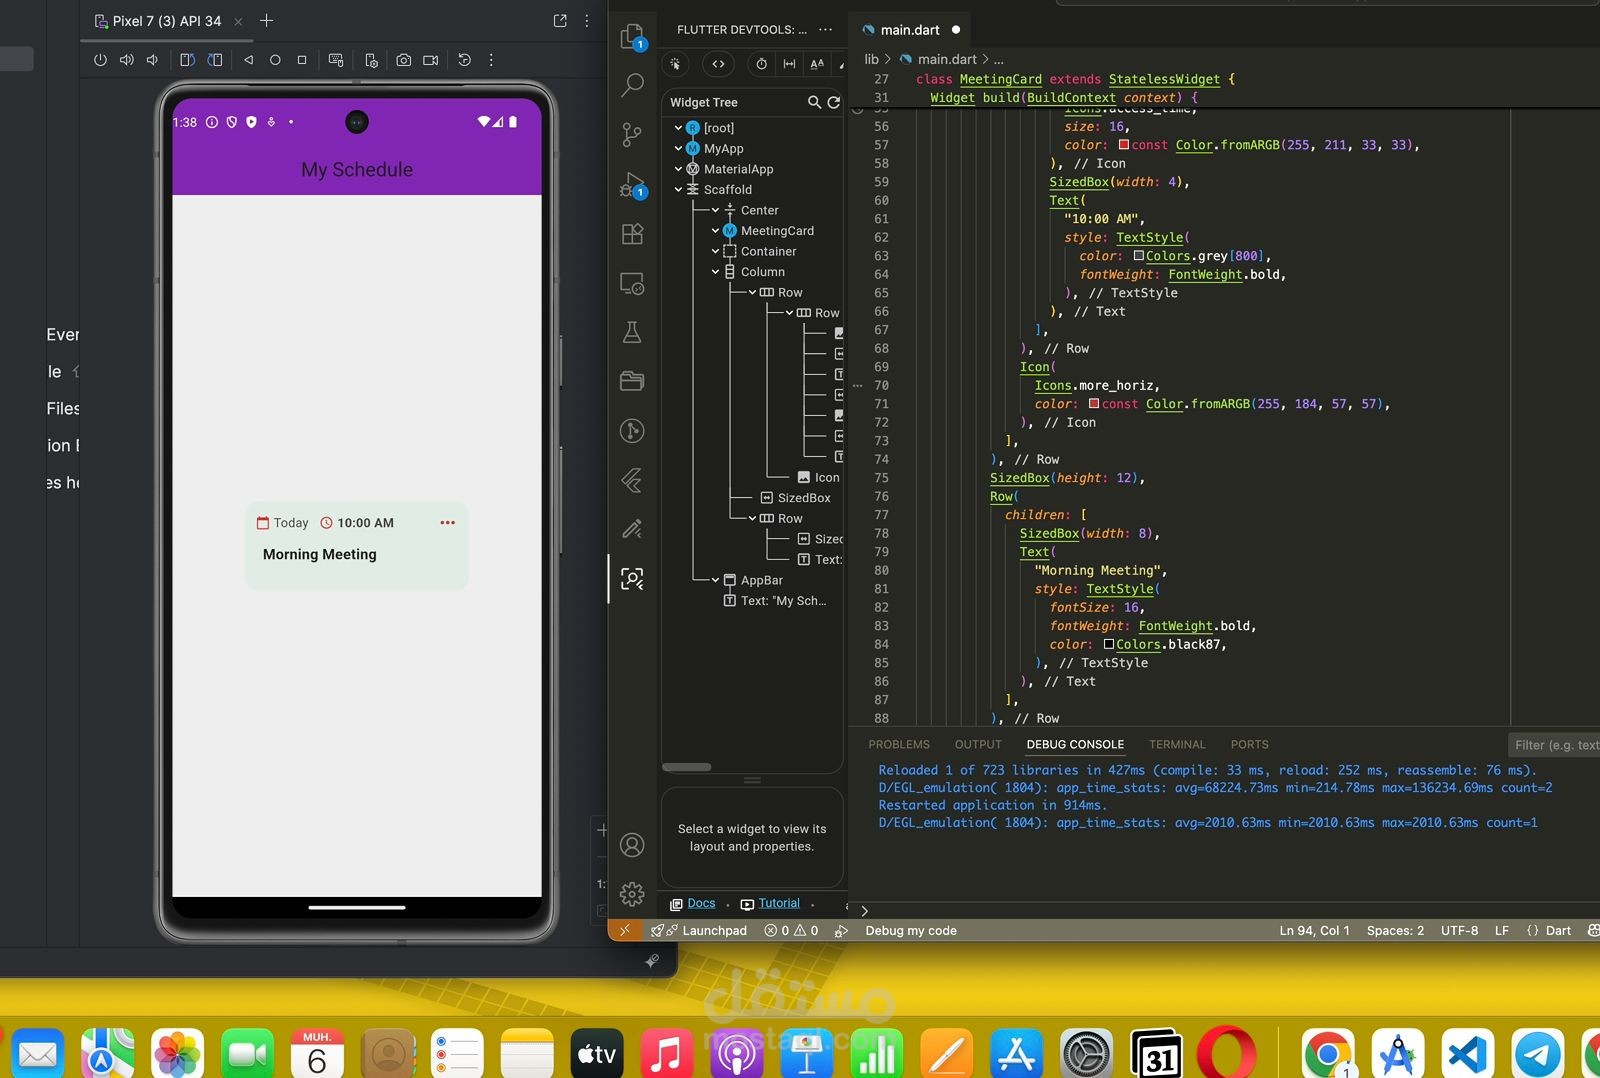Viewport: 1600px width, 1078px height.
Task: Open the Run and Debug view
Action: (633, 185)
